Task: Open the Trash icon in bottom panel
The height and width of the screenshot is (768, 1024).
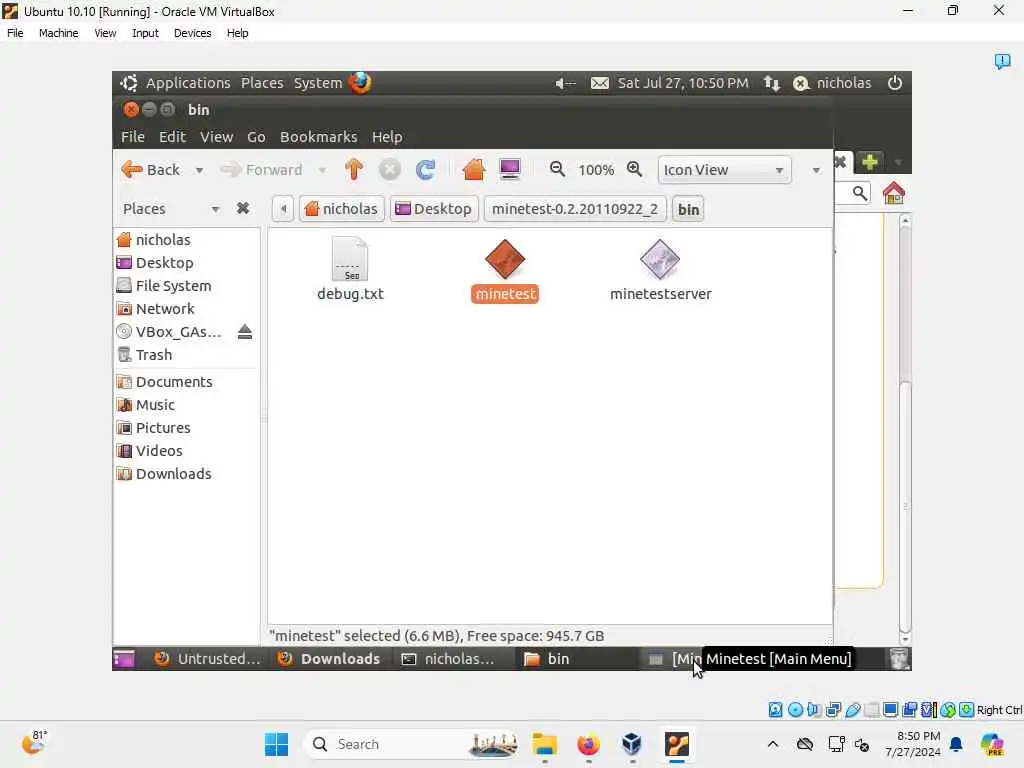Action: [x=900, y=659]
